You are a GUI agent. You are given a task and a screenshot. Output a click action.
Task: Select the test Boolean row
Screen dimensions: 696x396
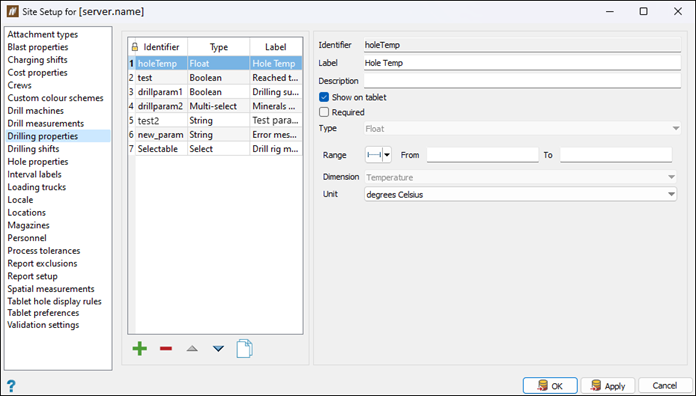(x=215, y=78)
